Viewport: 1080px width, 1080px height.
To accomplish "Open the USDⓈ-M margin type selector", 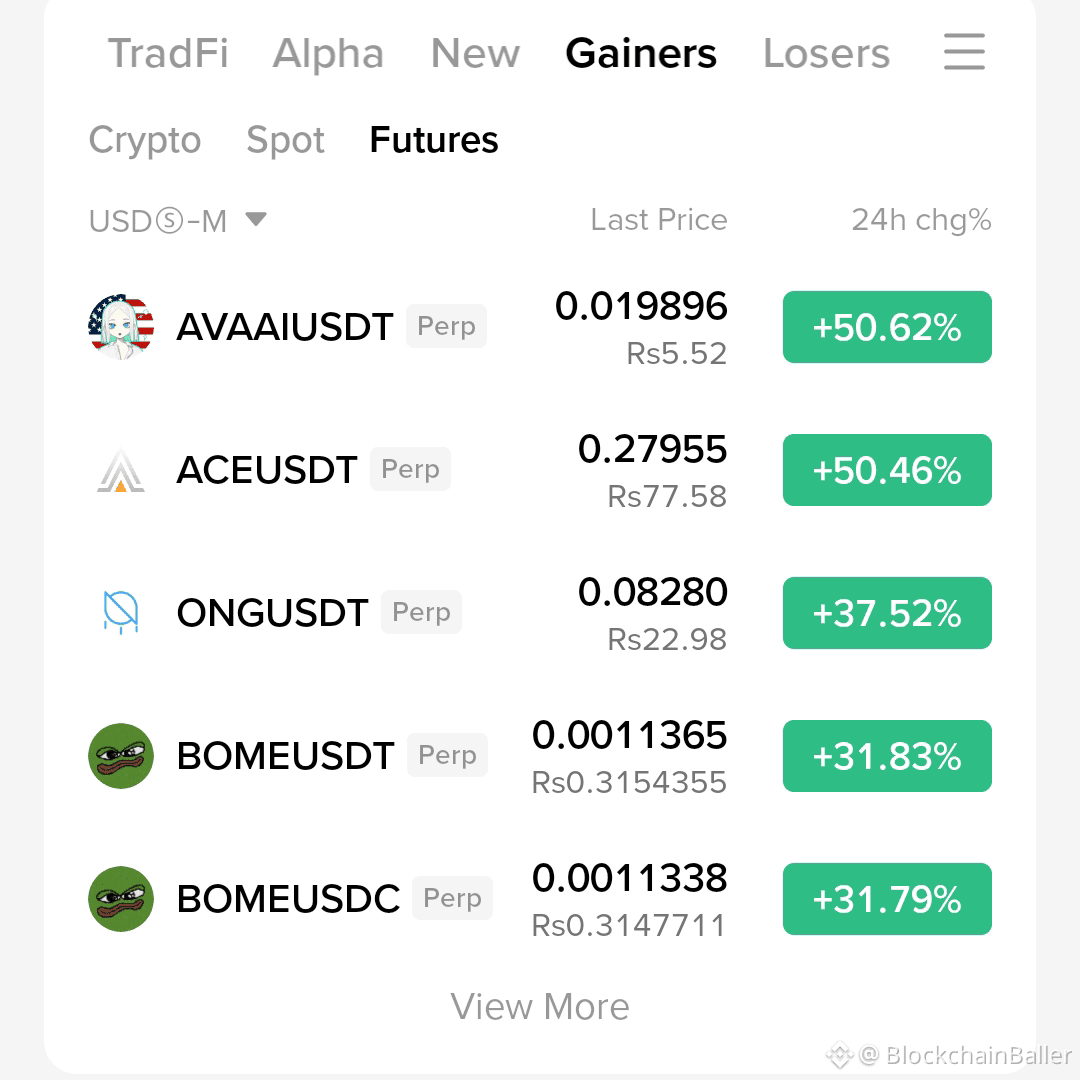I will tap(177, 220).
